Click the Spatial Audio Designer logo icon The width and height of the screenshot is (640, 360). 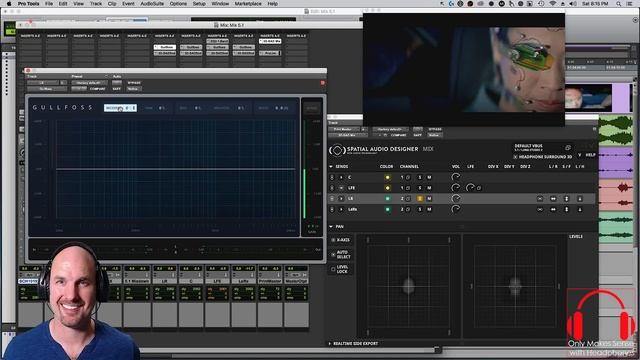(x=337, y=150)
